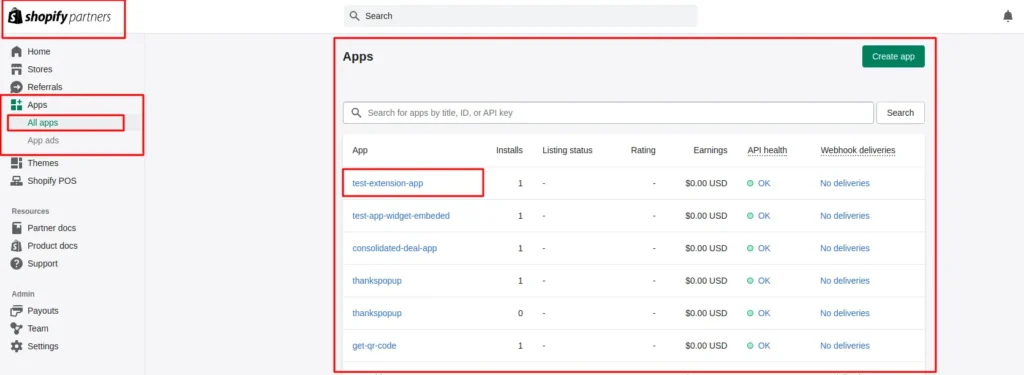
Task: Select All apps in sidebar
Action: [x=42, y=123]
